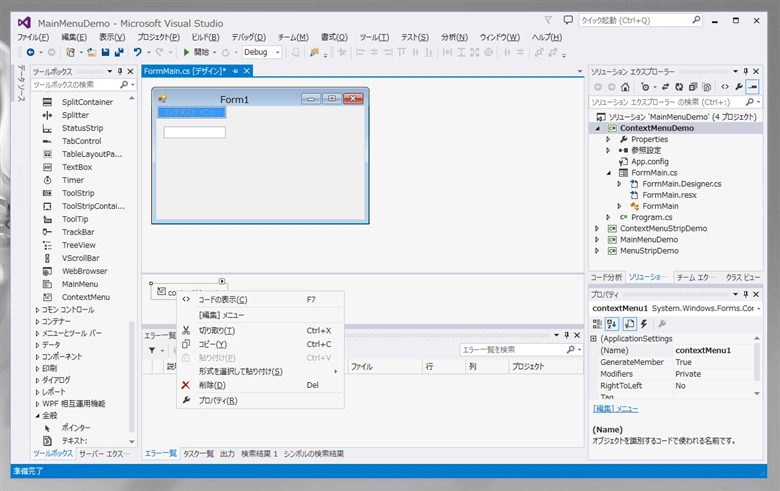Expand the Properties node in Solution Explorer
Viewport: 780px width, 491px height.
click(608, 139)
